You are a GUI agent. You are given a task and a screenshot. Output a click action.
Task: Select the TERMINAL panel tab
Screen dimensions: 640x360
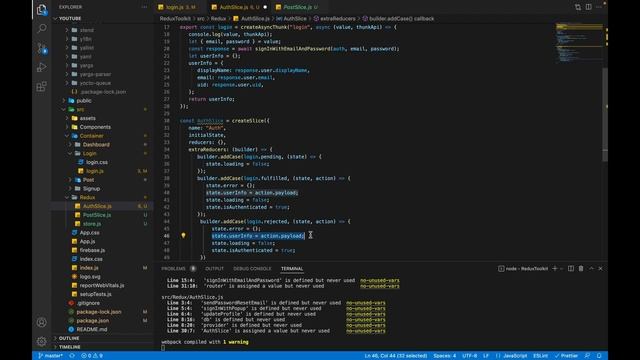click(x=292, y=269)
